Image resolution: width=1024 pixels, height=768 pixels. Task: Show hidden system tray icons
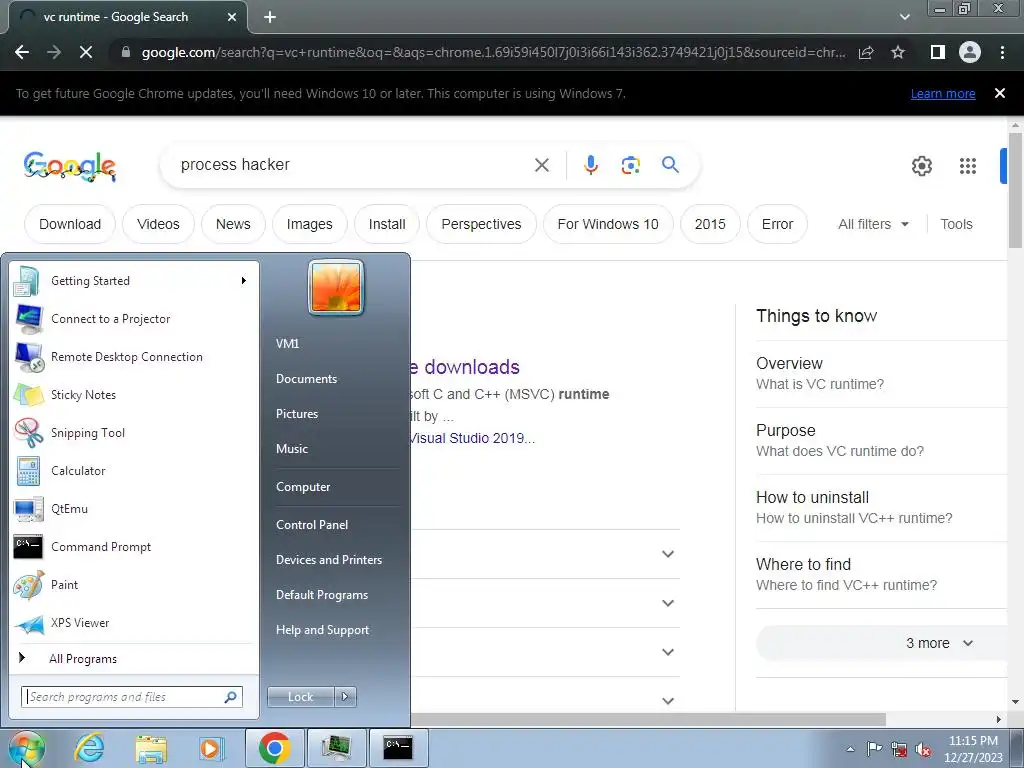pos(850,749)
